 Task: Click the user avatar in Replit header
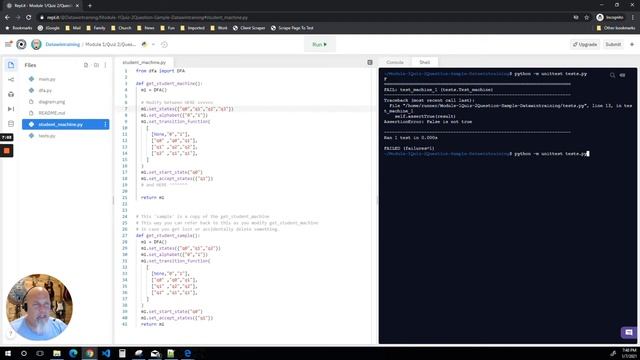tap(36, 44)
